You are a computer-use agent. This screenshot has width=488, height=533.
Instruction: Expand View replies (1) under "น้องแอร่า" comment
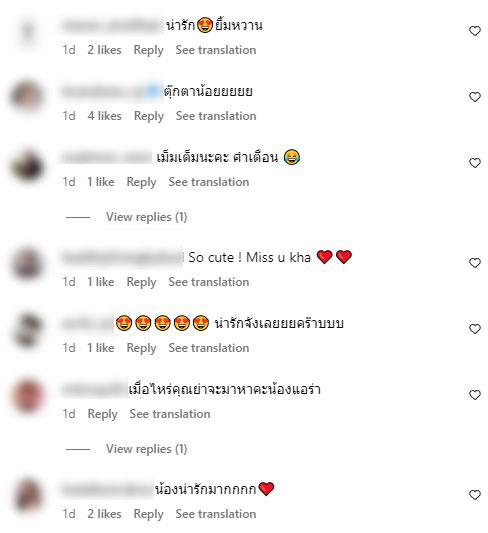[146, 449]
